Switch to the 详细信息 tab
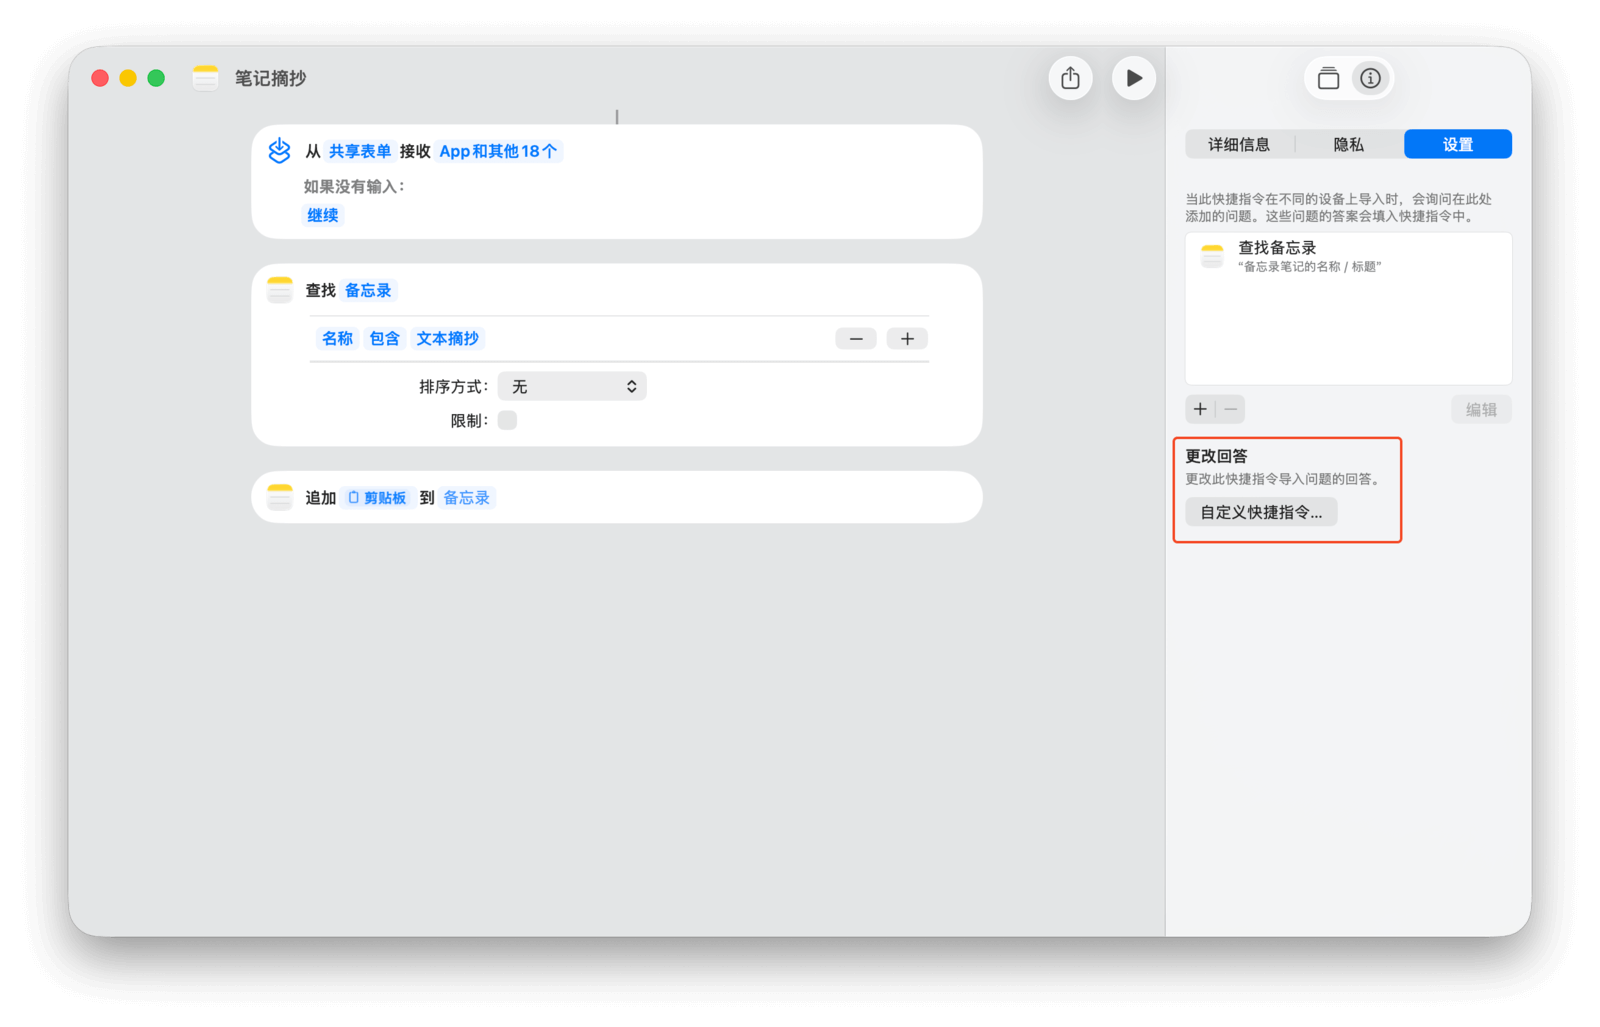The height and width of the screenshot is (1027, 1600). 1239,145
